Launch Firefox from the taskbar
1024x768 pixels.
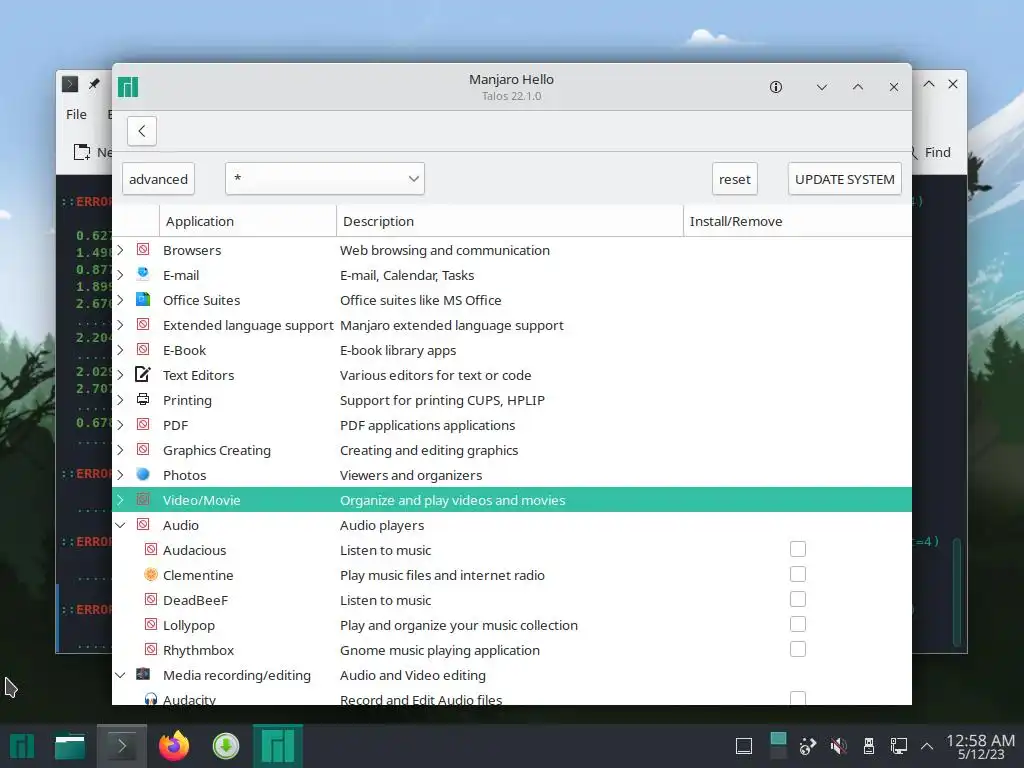pyautogui.click(x=174, y=746)
